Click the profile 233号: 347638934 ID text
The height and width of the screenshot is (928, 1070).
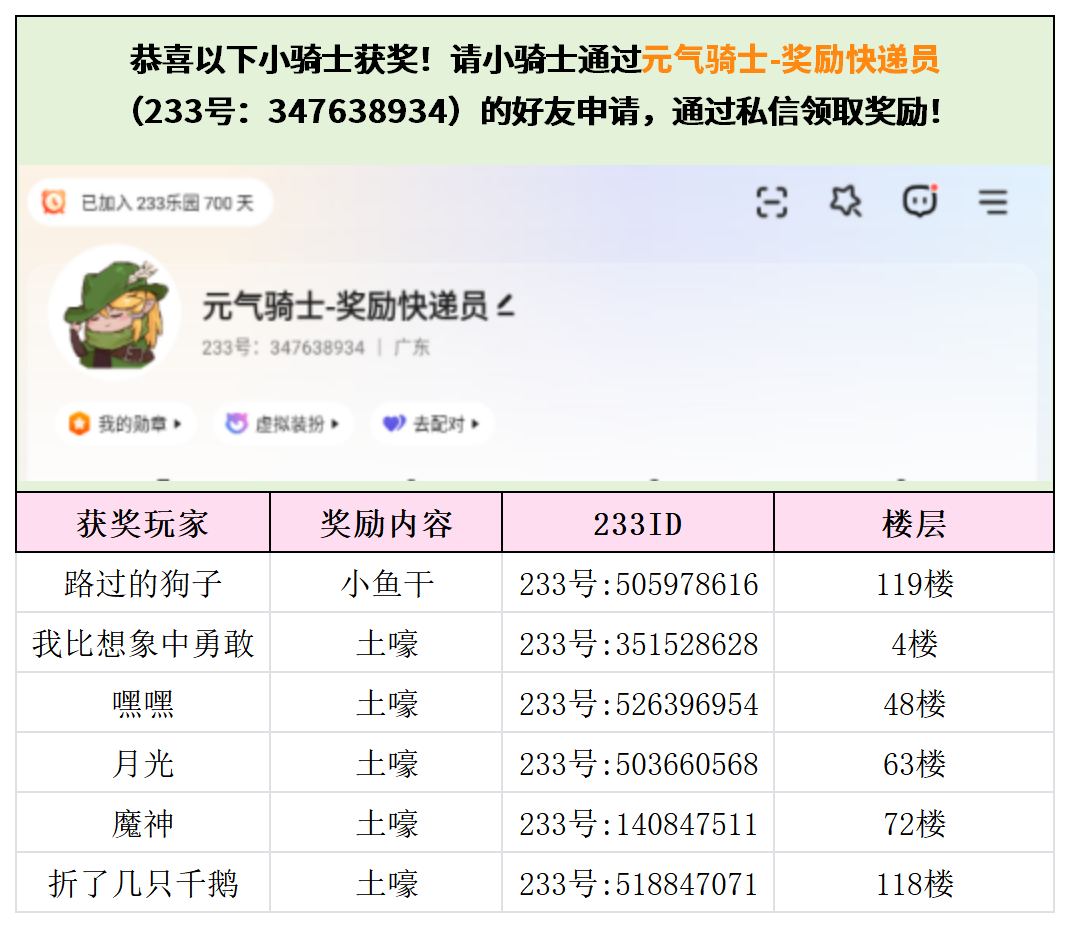point(283,348)
